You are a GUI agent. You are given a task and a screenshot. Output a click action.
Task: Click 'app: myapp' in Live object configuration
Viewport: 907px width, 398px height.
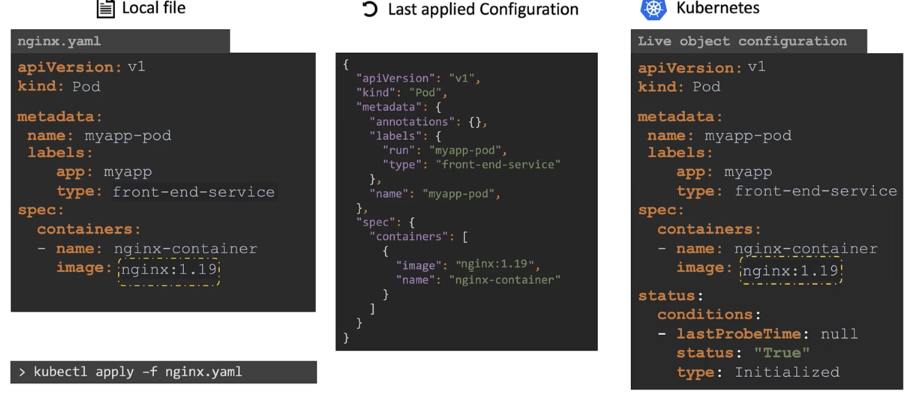coord(724,172)
